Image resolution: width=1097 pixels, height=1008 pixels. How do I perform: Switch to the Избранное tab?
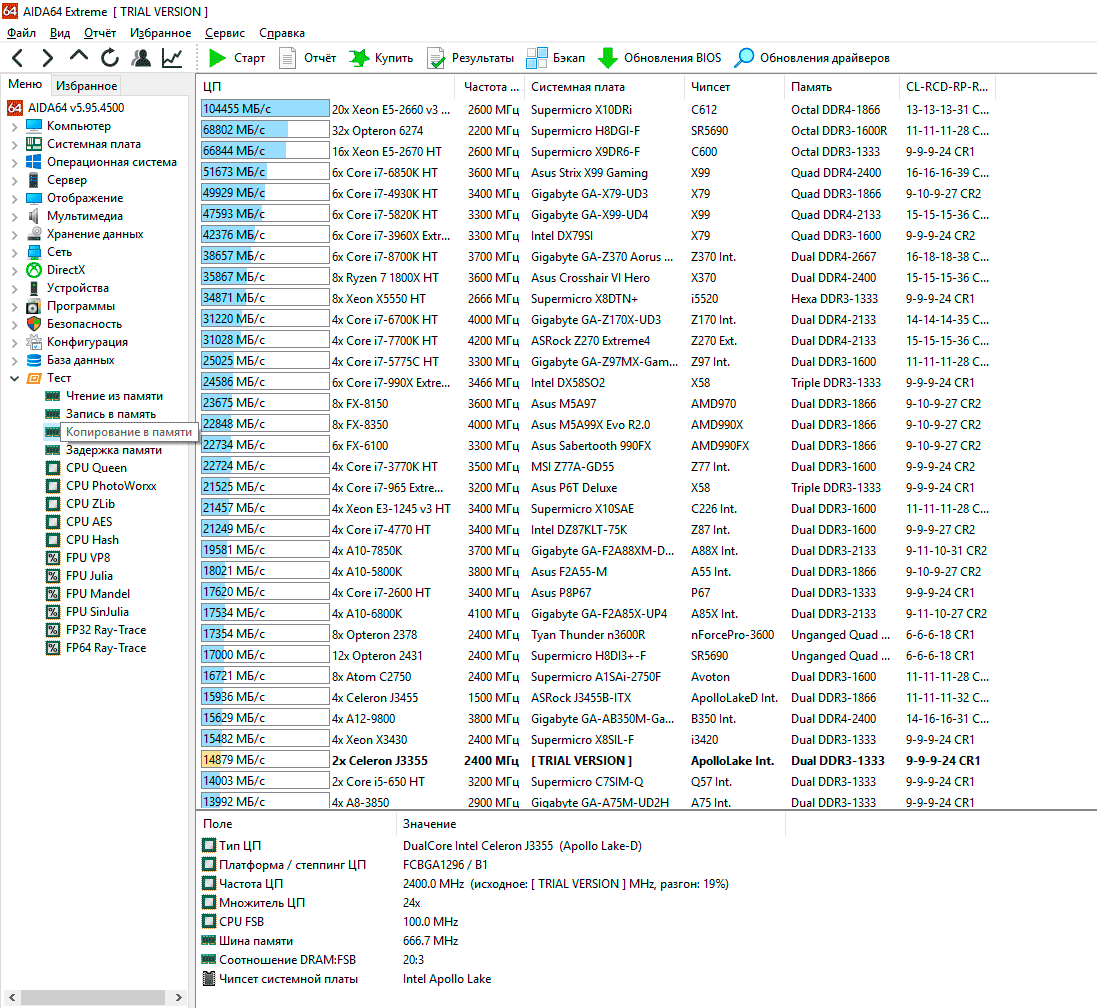click(86, 86)
